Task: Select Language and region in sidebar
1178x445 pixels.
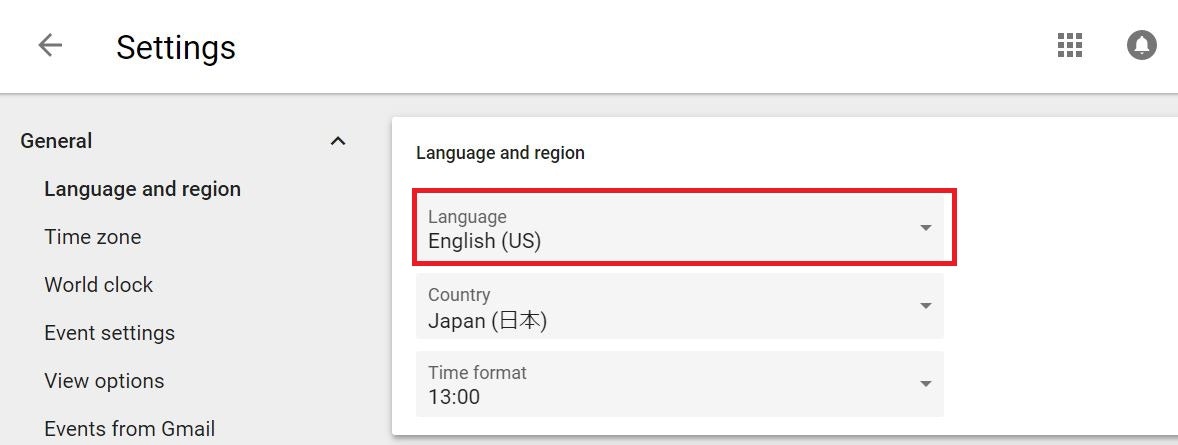Action: tap(143, 189)
